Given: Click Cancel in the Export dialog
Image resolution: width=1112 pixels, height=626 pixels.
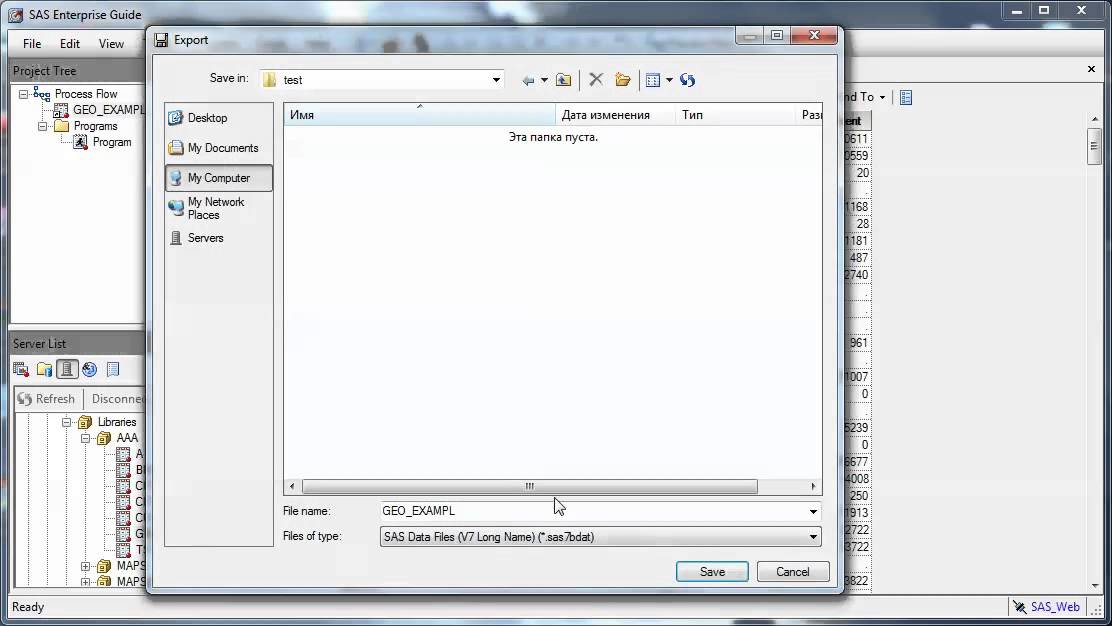Looking at the screenshot, I should pyautogui.click(x=793, y=572).
